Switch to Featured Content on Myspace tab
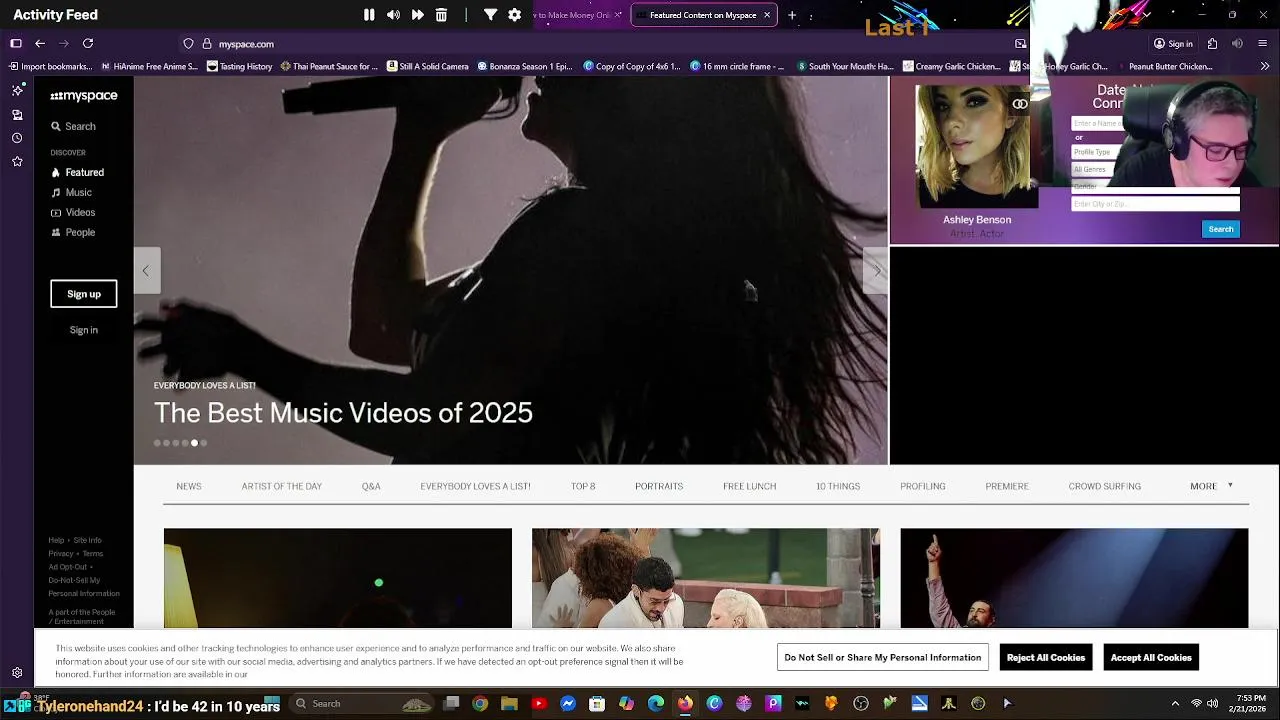1280x720 pixels. tap(702, 15)
